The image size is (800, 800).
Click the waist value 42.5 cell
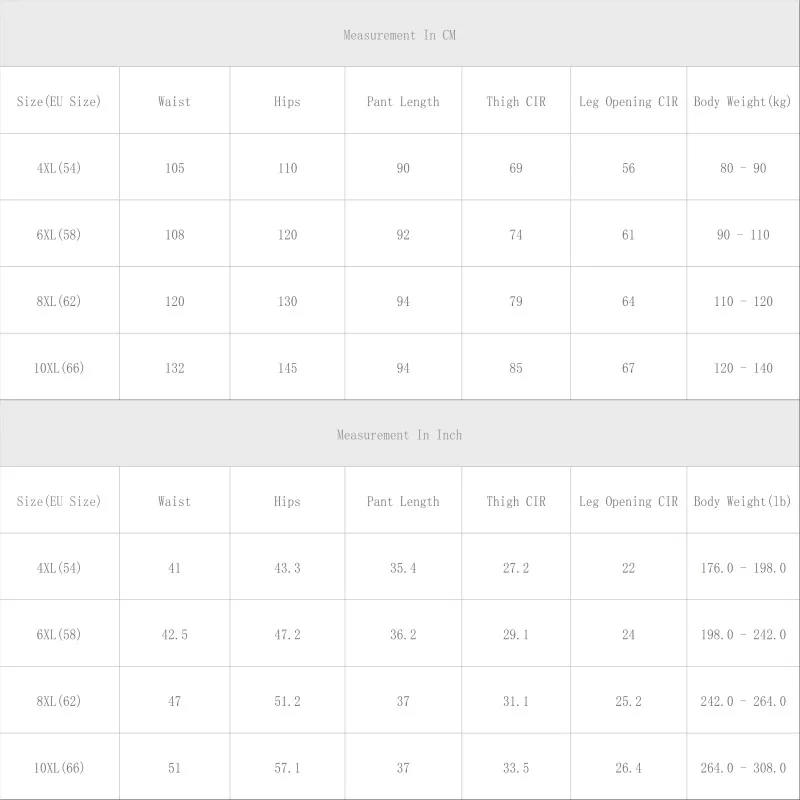(x=175, y=635)
